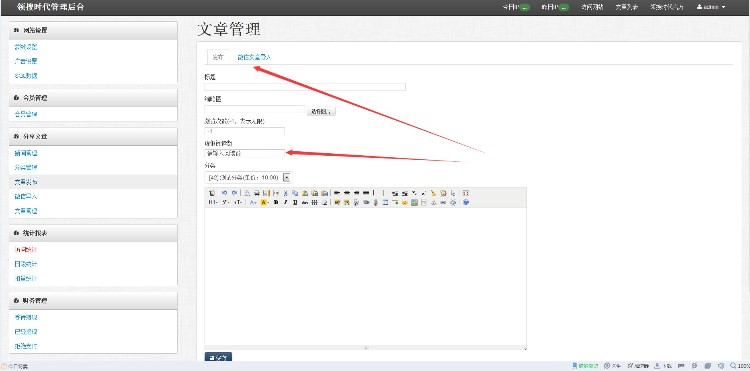Screen dimensions: 750x371
Task: Click the click-limit field showing -1
Action: click(x=244, y=131)
